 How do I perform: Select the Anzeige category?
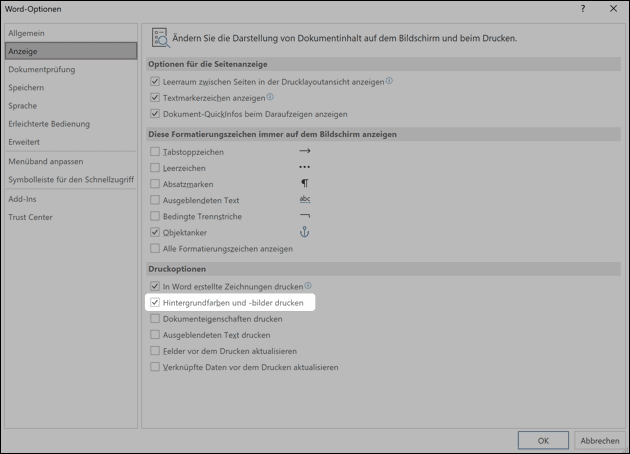pyautogui.click(x=71, y=51)
